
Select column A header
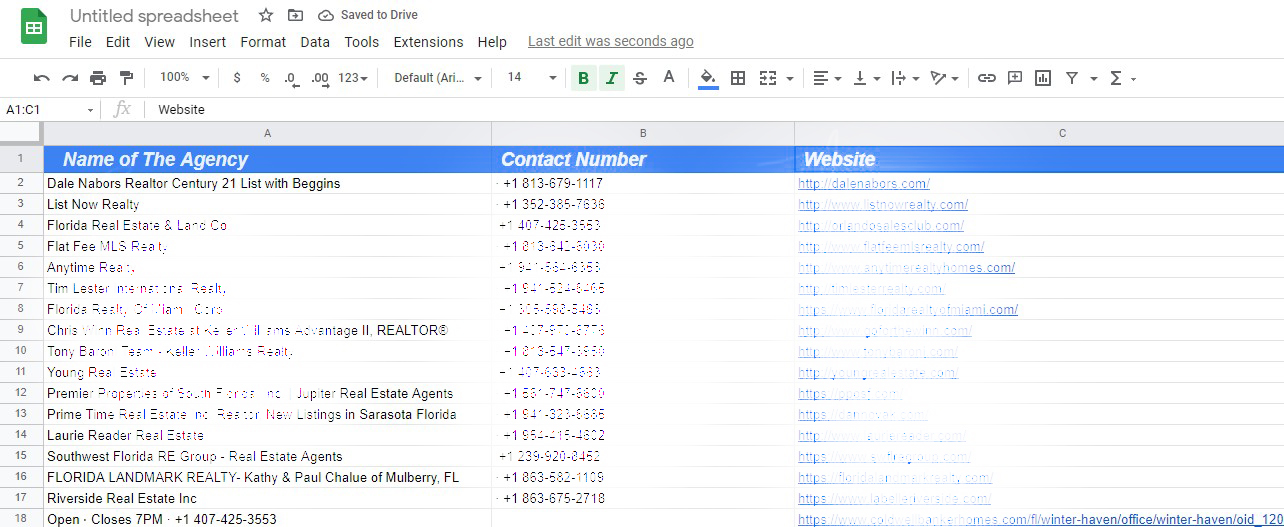[x=267, y=133]
